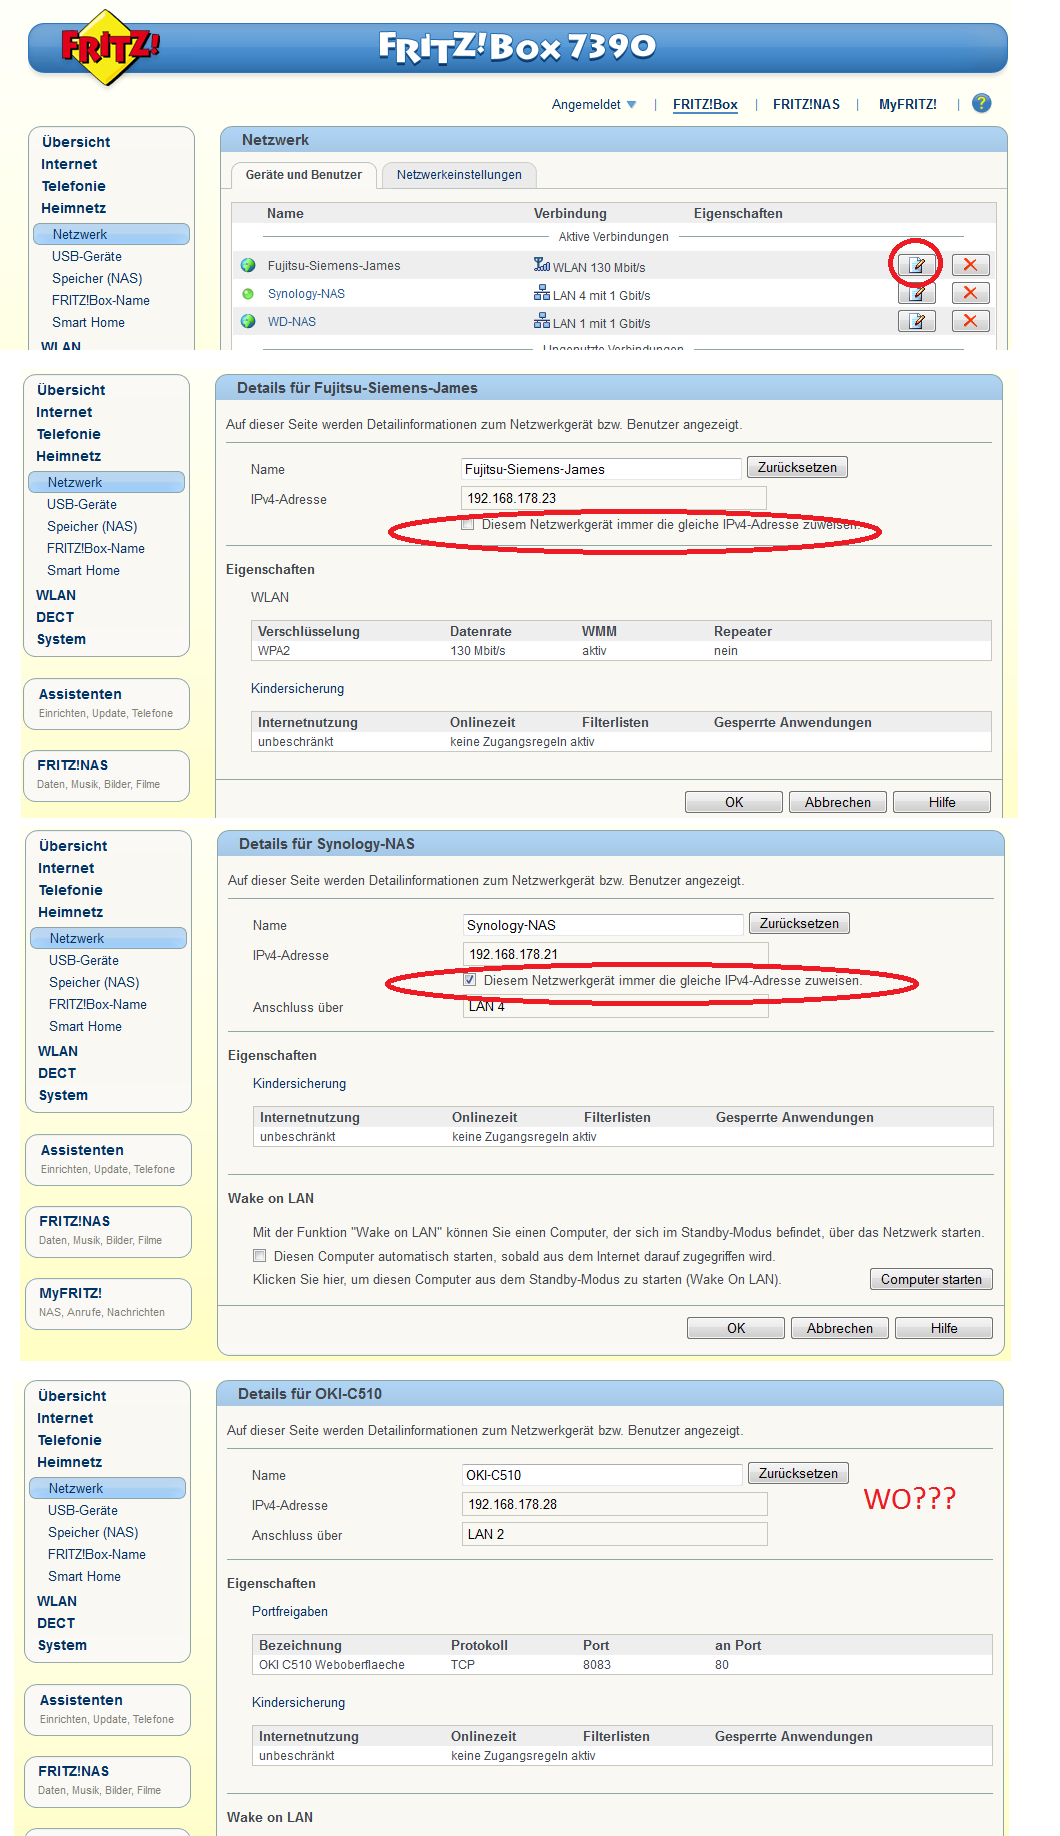Uncheck fixed IPv4 address on Synology-NAS details
This screenshot has width=1060, height=1836.
(470, 980)
